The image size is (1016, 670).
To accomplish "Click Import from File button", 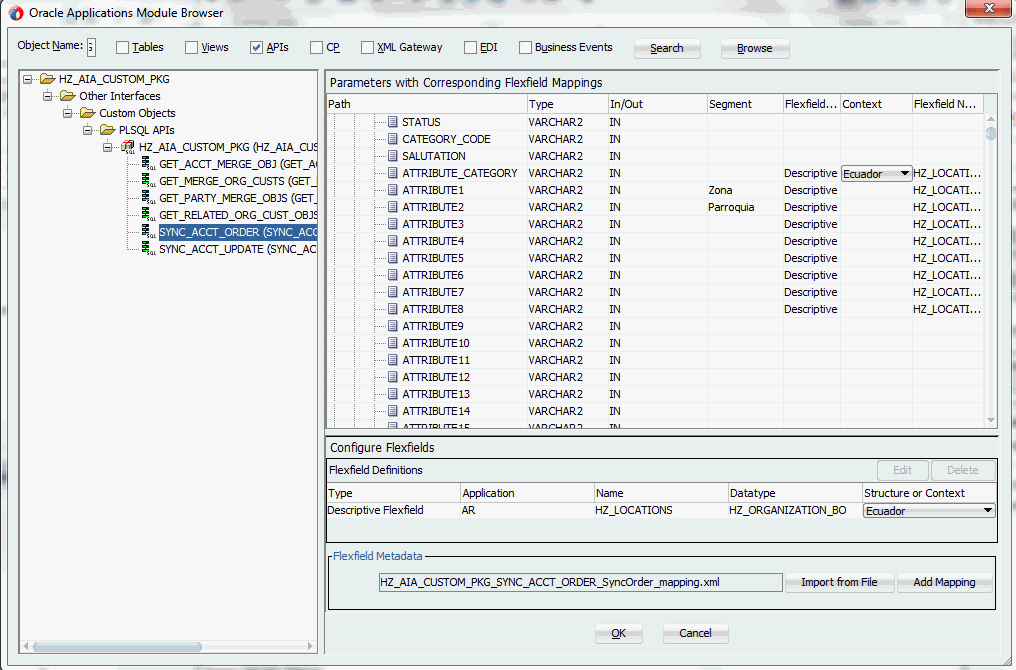I will (839, 582).
